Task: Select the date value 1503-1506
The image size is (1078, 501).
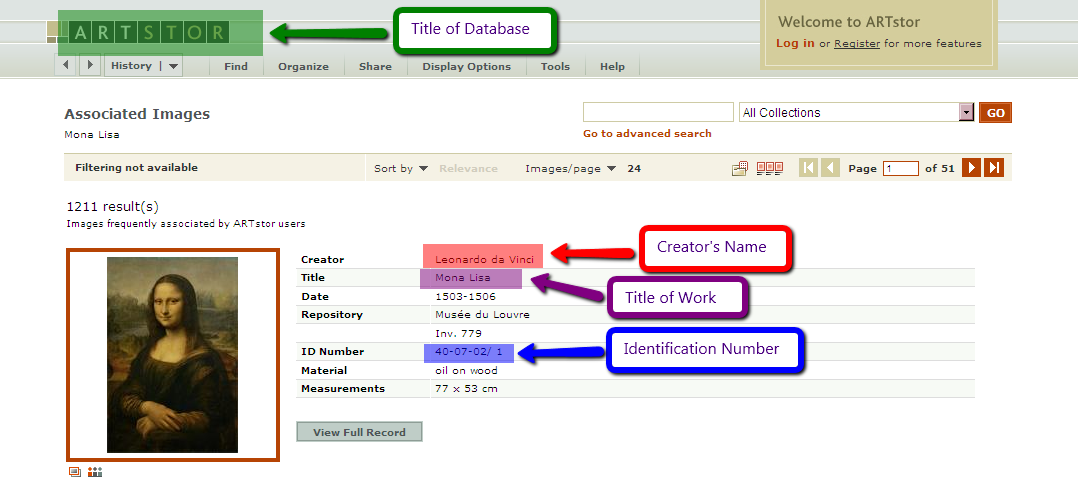Action: 465,297
